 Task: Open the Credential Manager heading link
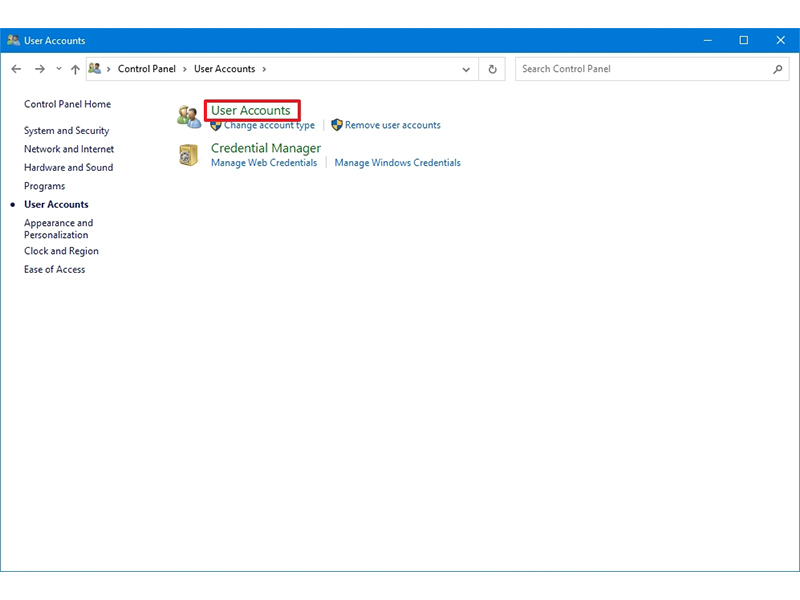[266, 148]
